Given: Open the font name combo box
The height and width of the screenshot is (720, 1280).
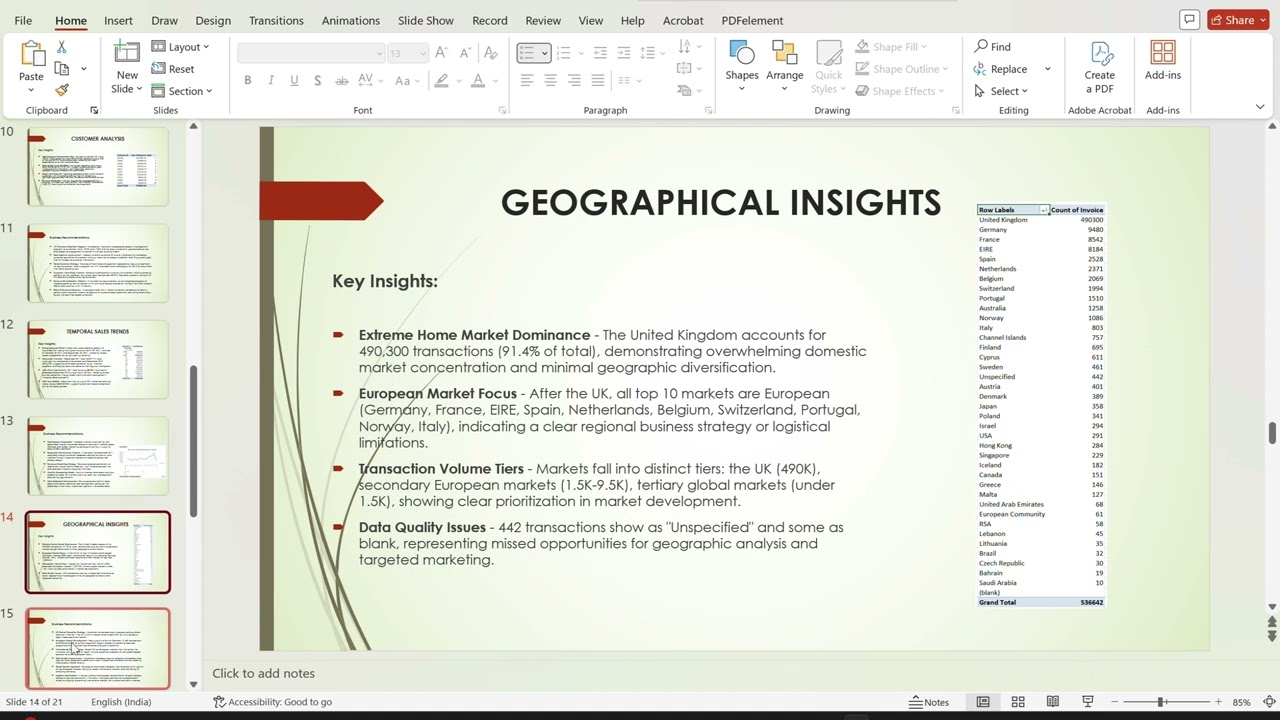Looking at the screenshot, I should (311, 53).
